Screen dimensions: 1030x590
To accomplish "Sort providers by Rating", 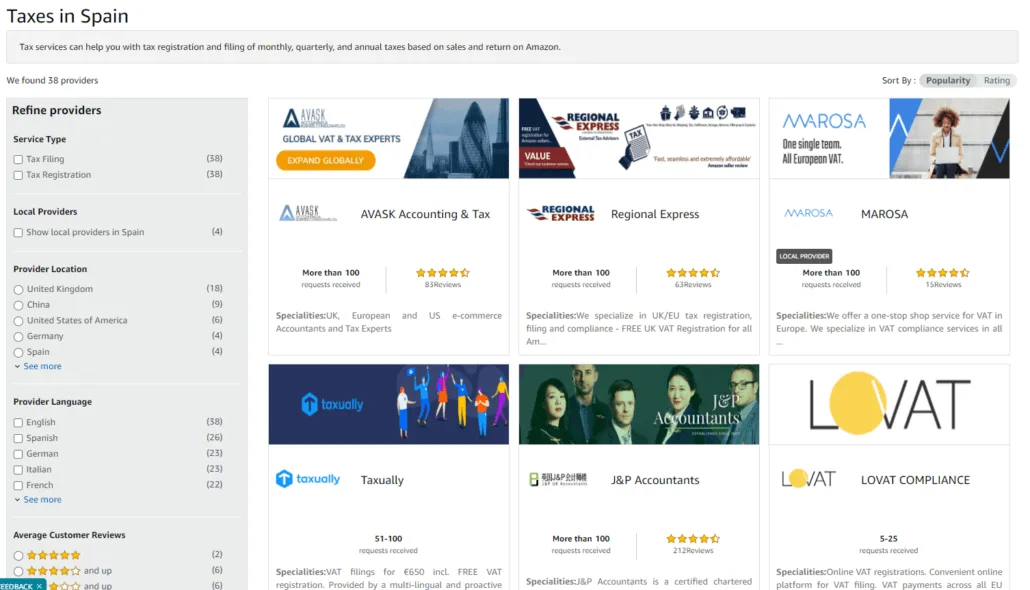I will click(x=996, y=80).
